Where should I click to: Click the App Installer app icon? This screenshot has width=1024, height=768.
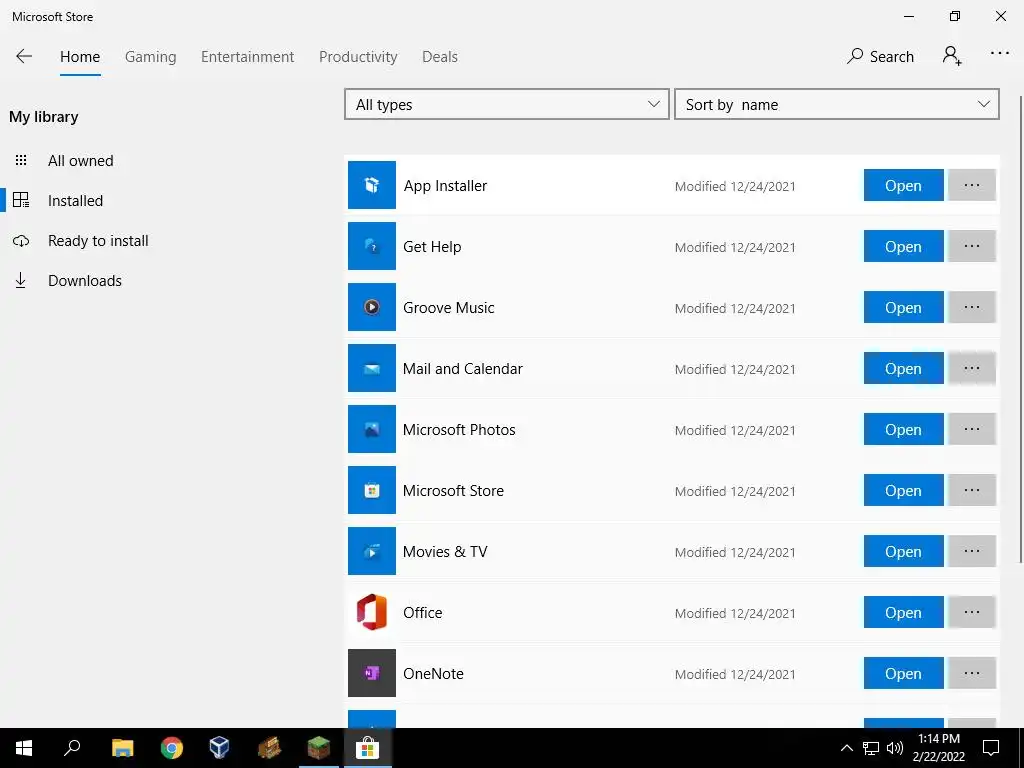click(x=372, y=185)
